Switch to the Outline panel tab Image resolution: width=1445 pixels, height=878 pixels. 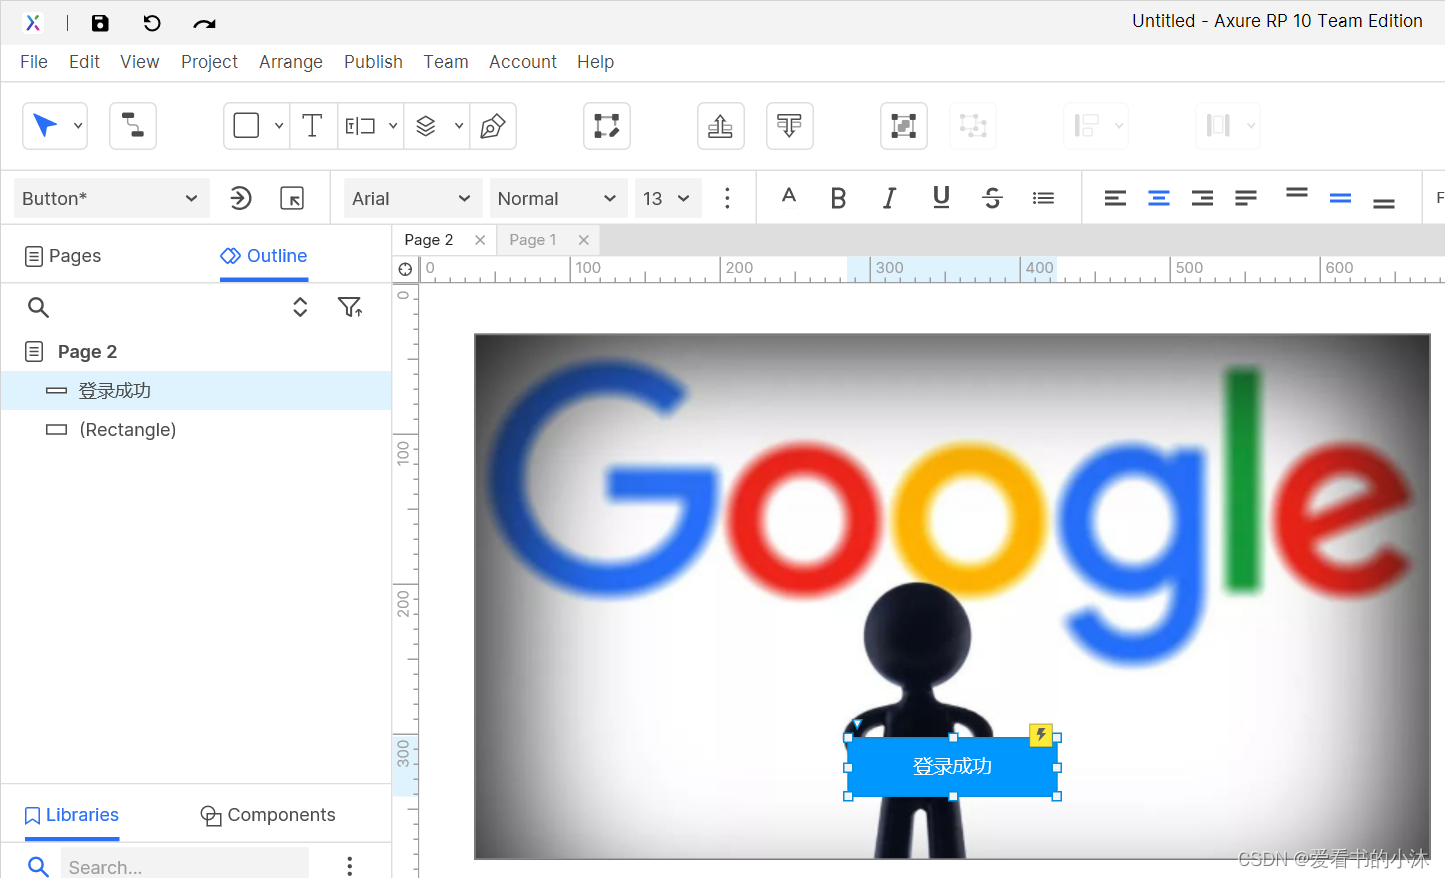[264, 256]
